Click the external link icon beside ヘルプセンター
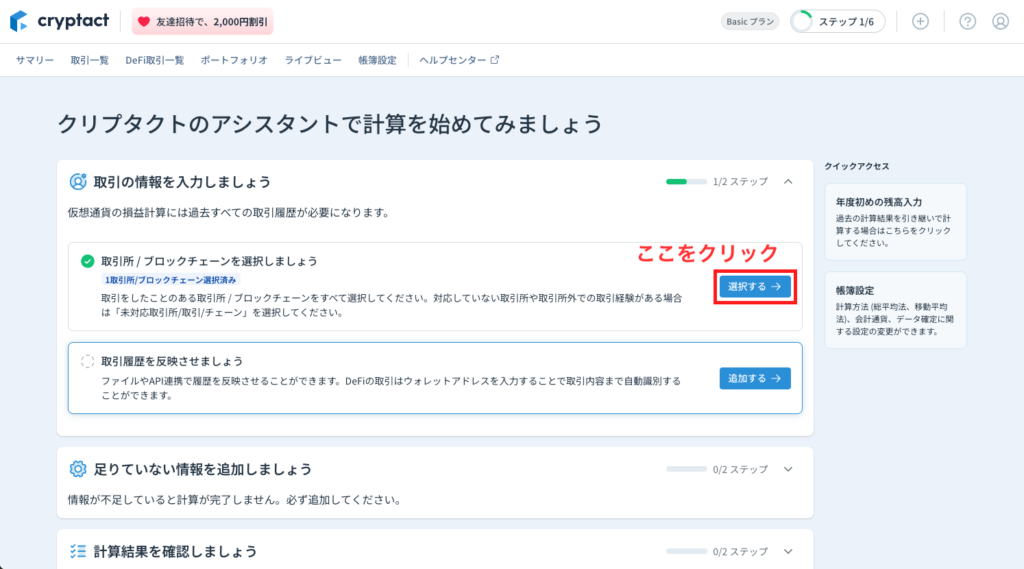This screenshot has width=1024, height=569. [x=495, y=59]
